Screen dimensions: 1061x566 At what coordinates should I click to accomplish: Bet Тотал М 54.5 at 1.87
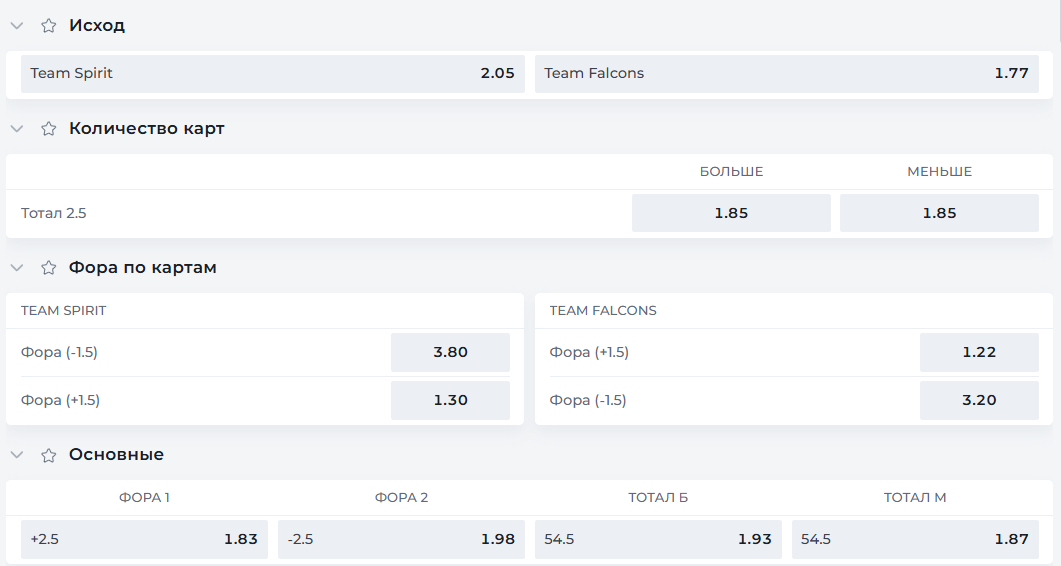915,539
